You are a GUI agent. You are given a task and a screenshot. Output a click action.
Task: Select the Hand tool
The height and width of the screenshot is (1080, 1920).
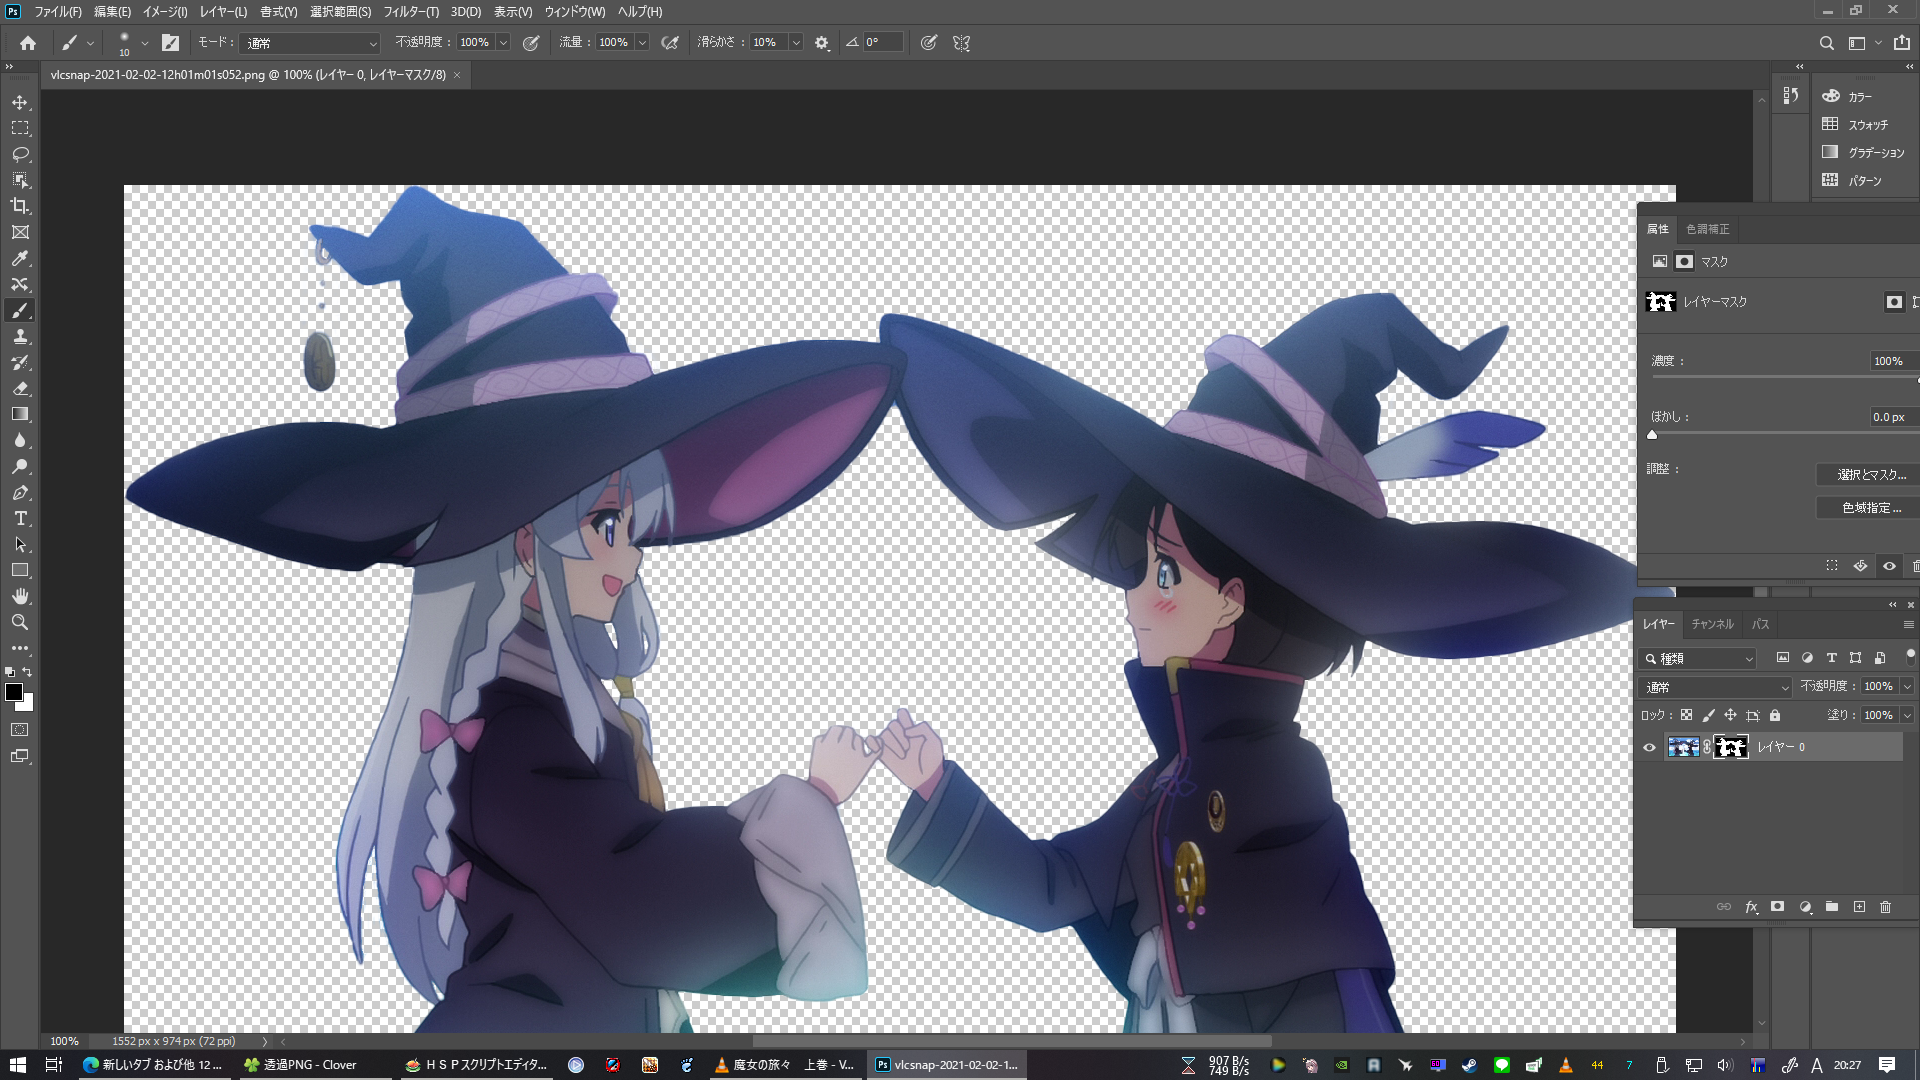click(20, 596)
